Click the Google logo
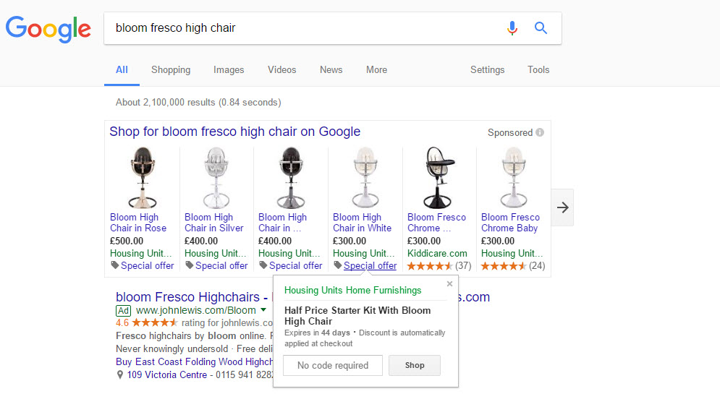The width and height of the screenshot is (720, 394). click(x=48, y=28)
